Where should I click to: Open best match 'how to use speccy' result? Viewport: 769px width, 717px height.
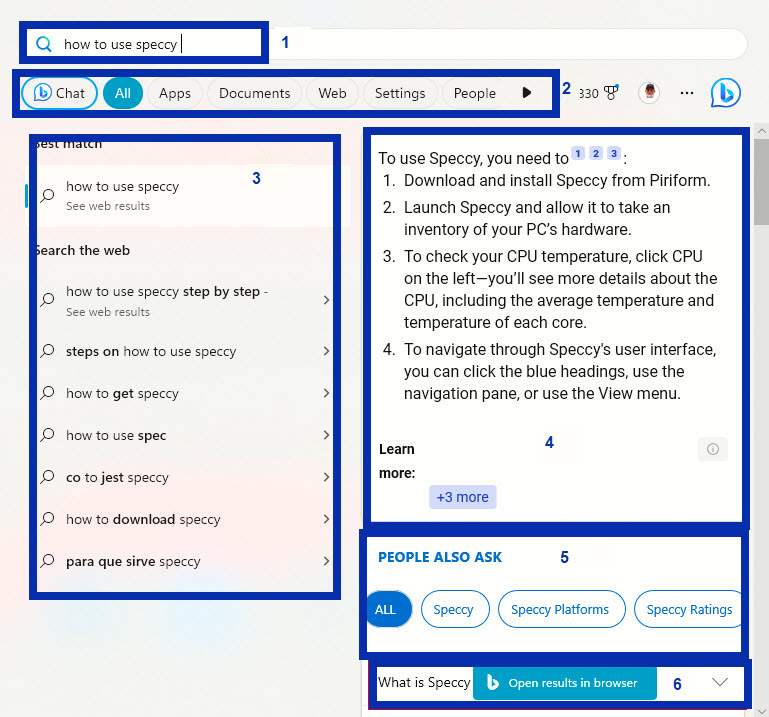click(x=186, y=196)
